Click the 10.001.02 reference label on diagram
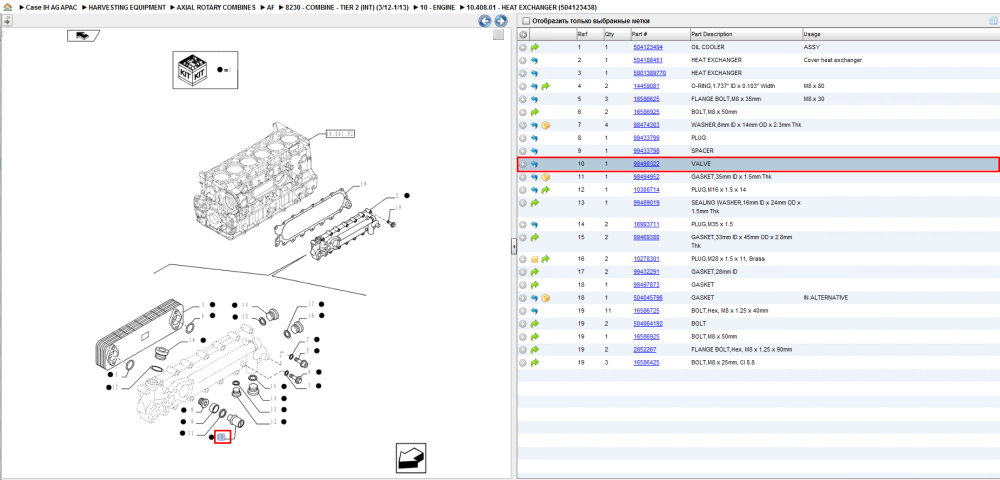 tap(340, 134)
